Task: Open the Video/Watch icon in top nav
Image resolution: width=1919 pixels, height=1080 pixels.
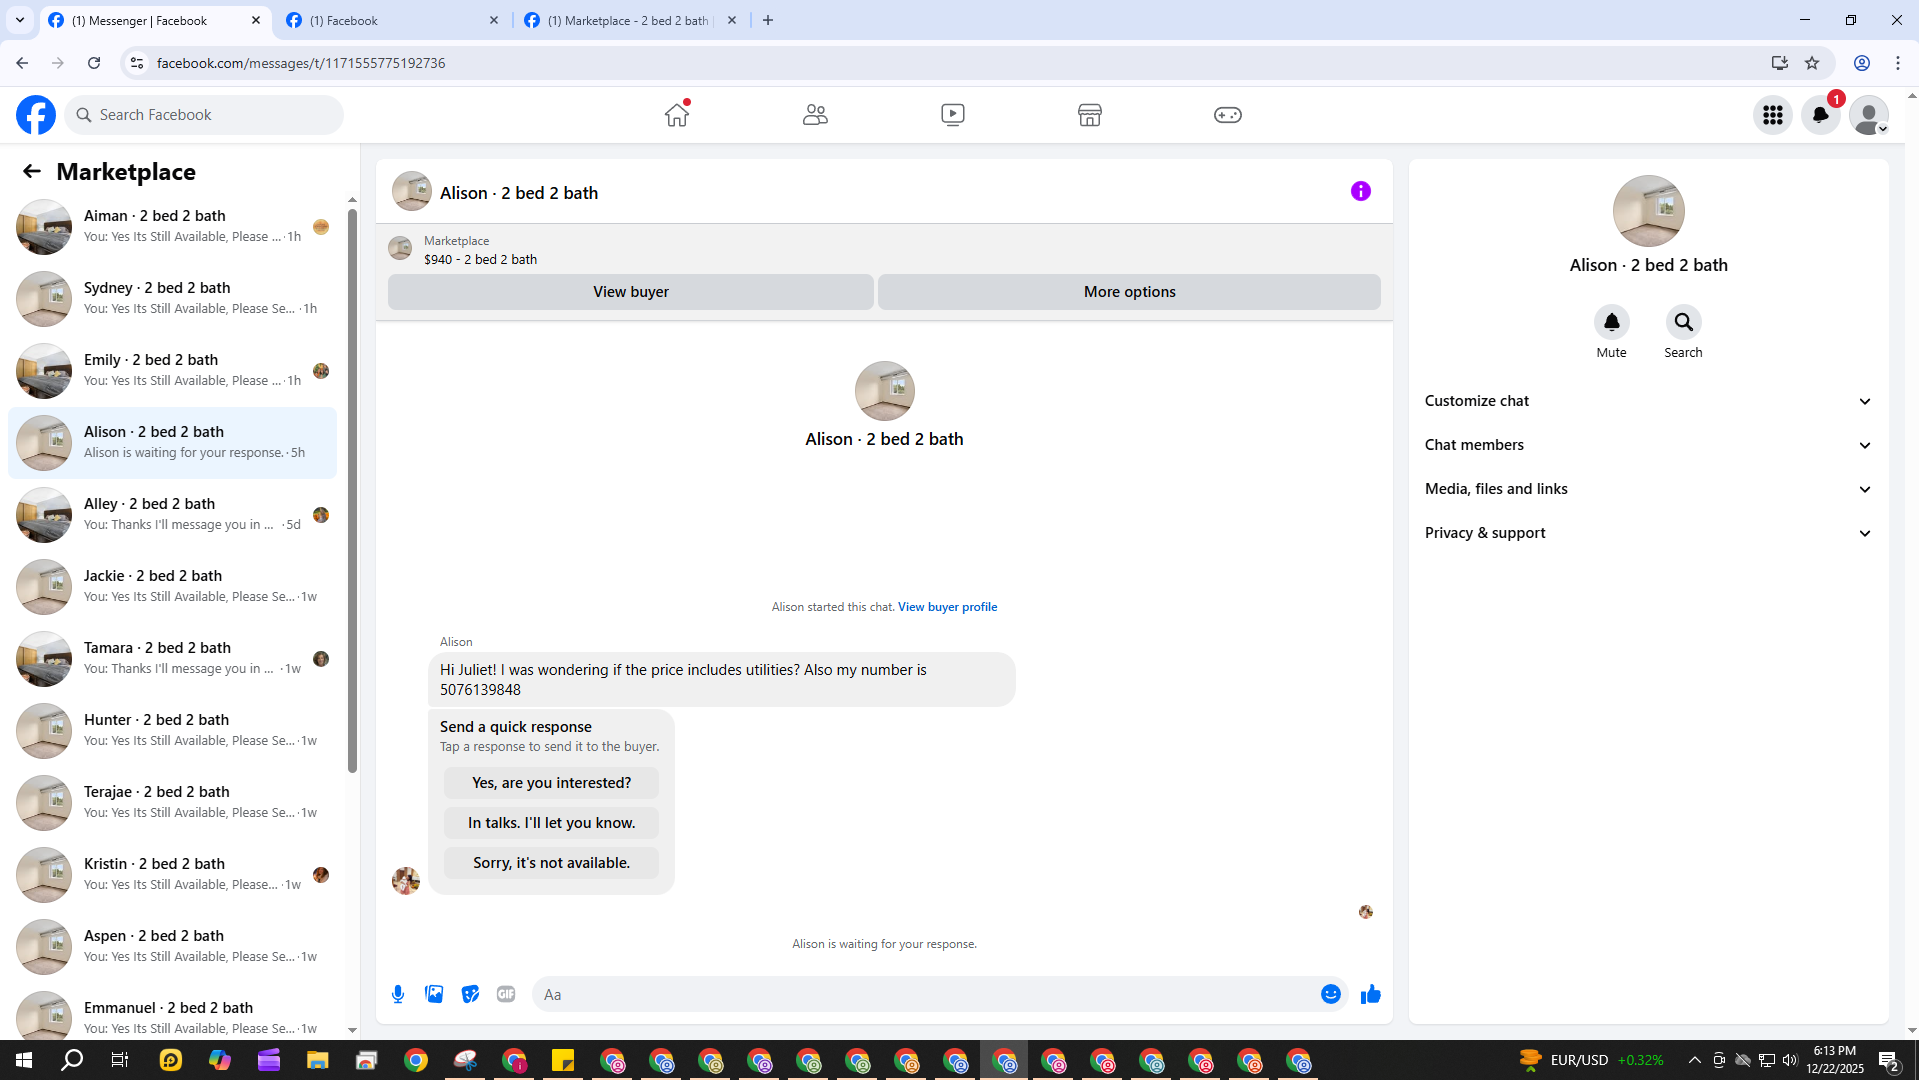Action: click(953, 115)
